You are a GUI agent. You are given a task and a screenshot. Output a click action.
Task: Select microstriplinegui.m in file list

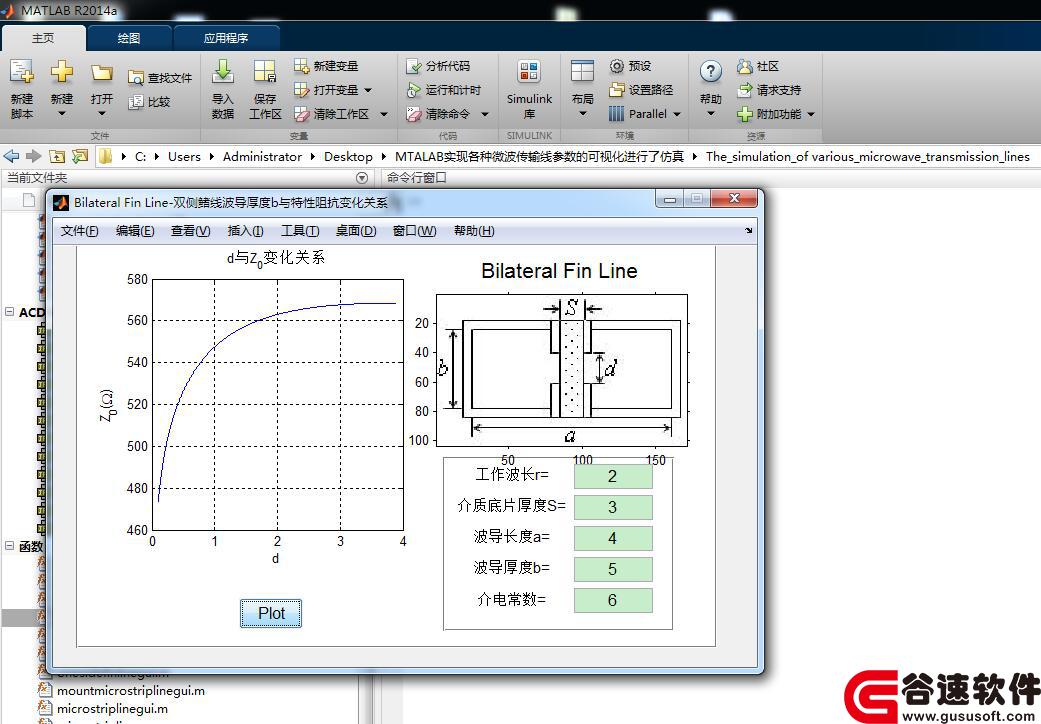[112, 709]
